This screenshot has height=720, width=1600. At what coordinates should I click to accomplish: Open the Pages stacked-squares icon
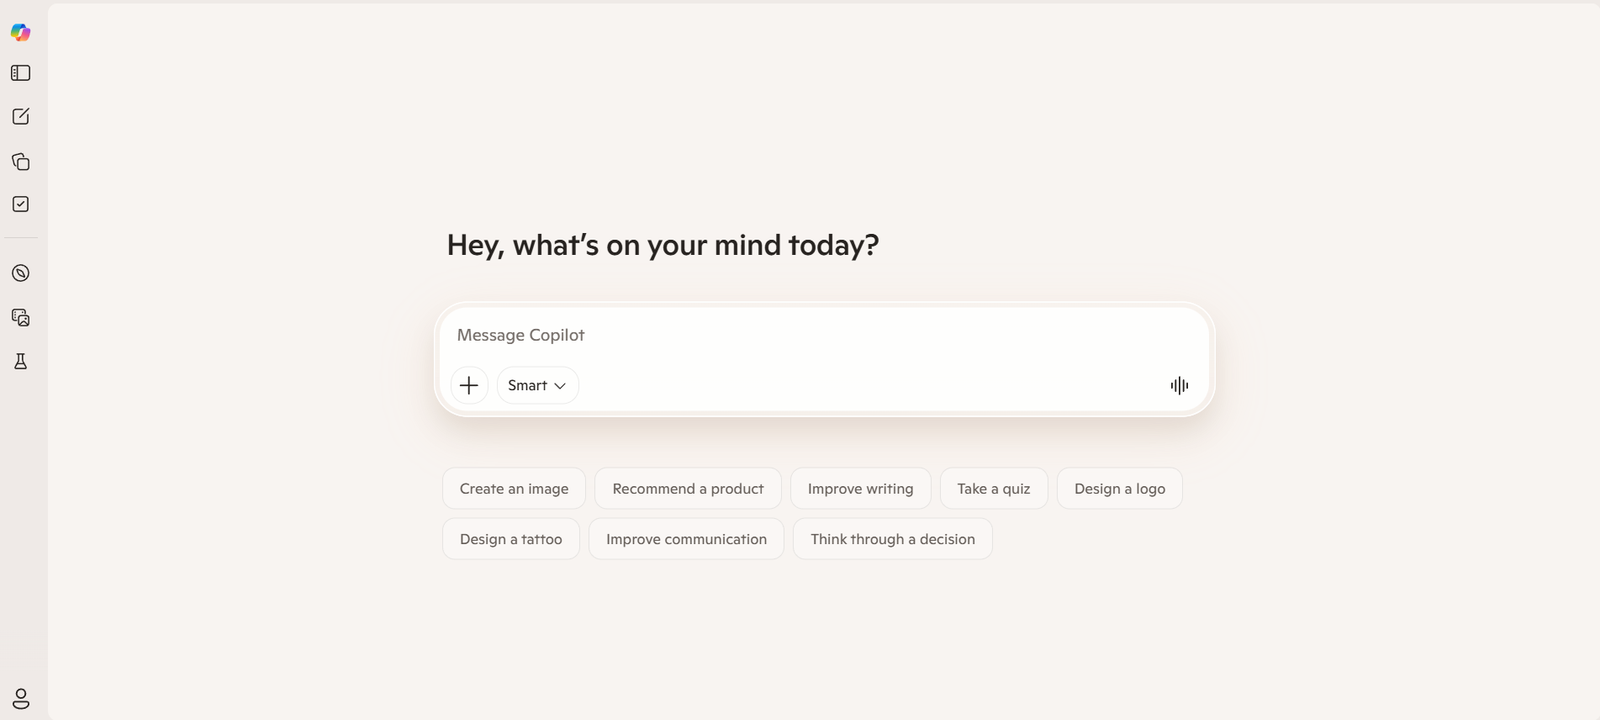pyautogui.click(x=20, y=161)
